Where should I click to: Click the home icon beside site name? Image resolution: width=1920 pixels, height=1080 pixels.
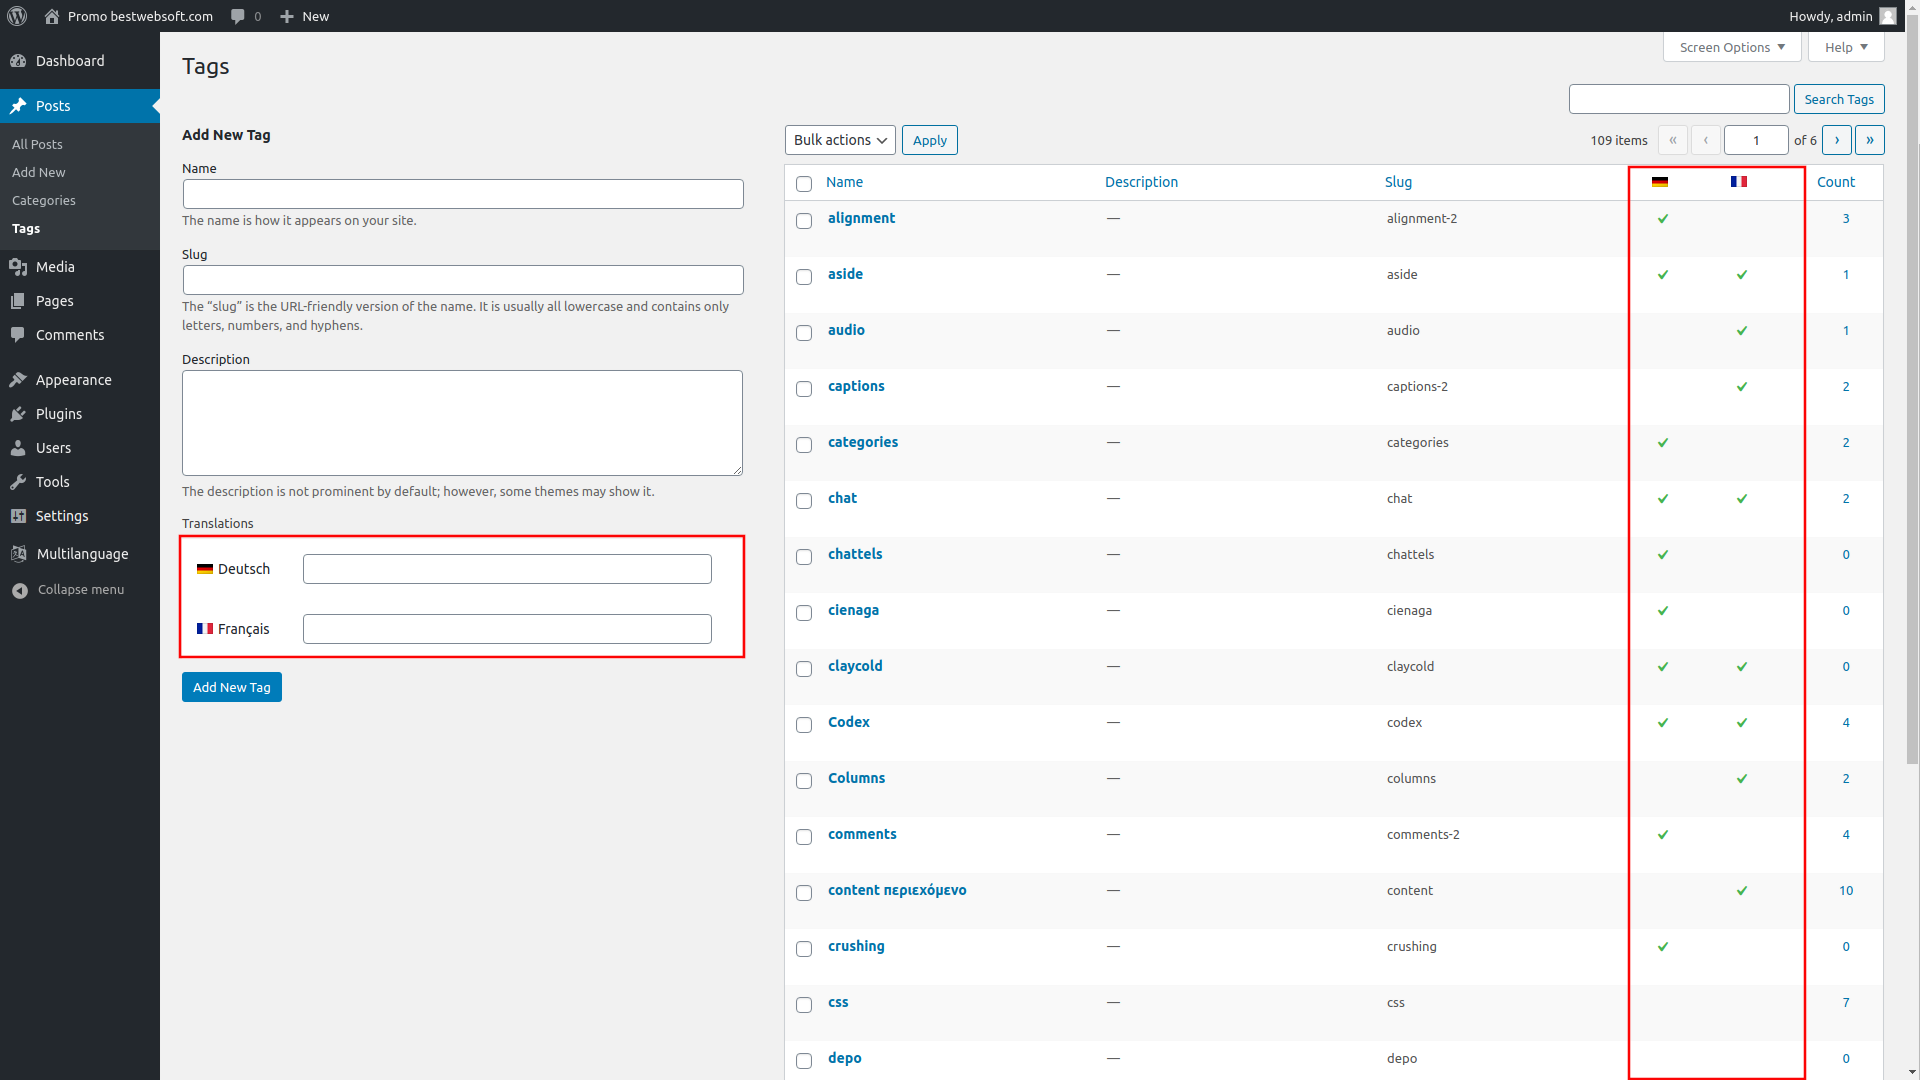(x=52, y=16)
